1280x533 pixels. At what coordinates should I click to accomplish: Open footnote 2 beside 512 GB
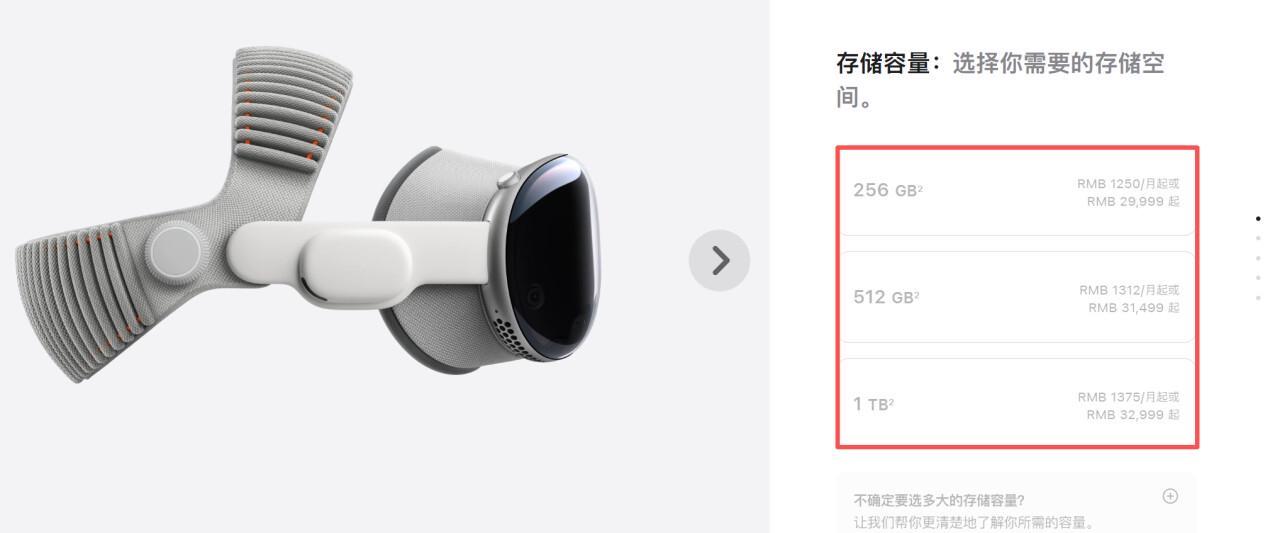(917, 293)
